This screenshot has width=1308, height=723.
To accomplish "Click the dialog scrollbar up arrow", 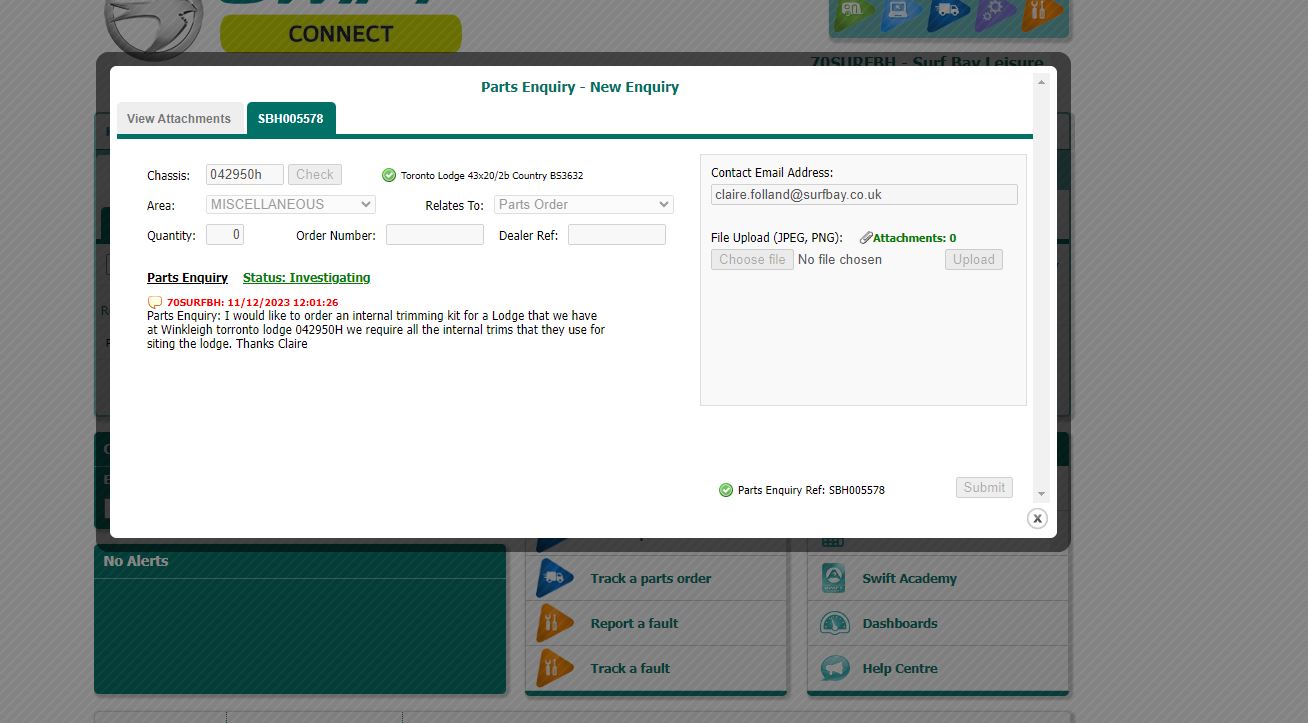I will coord(1041,82).
